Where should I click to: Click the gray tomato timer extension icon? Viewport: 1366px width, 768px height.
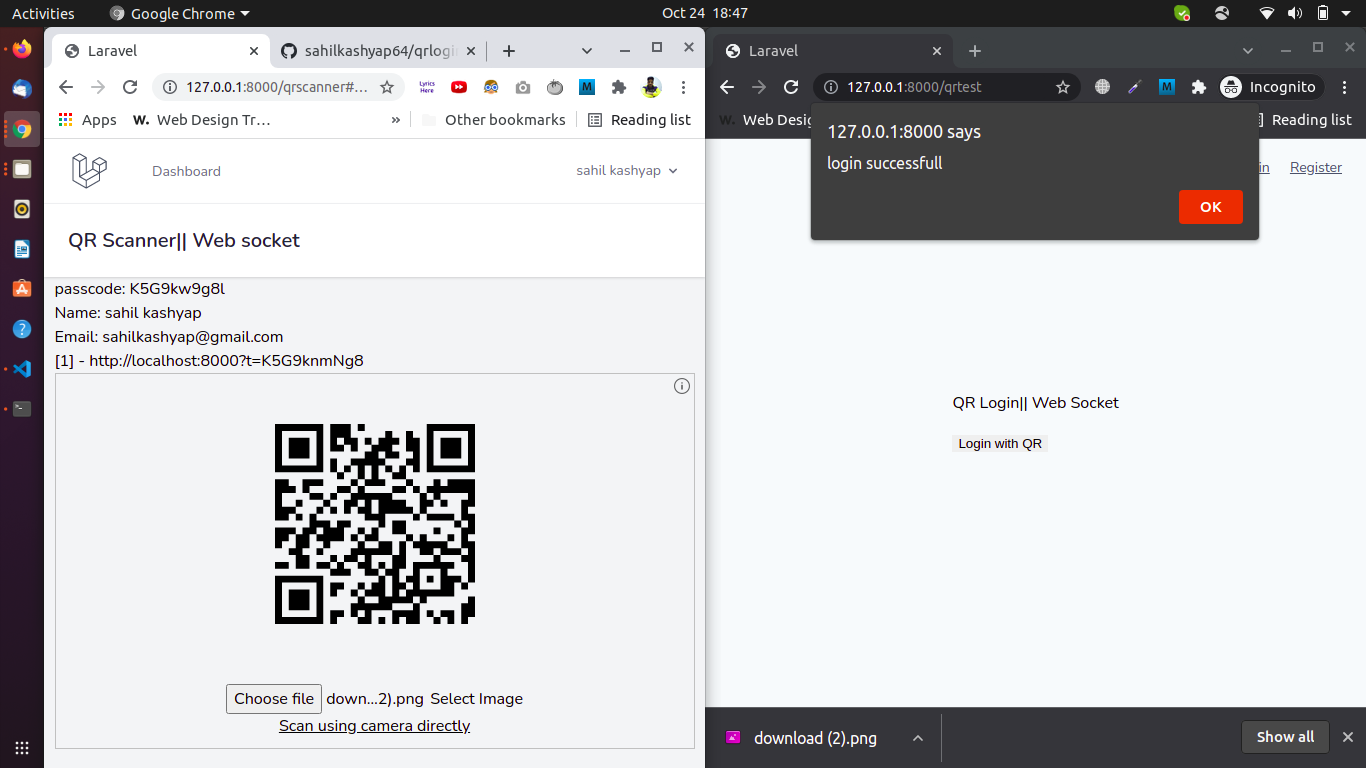click(x=555, y=87)
